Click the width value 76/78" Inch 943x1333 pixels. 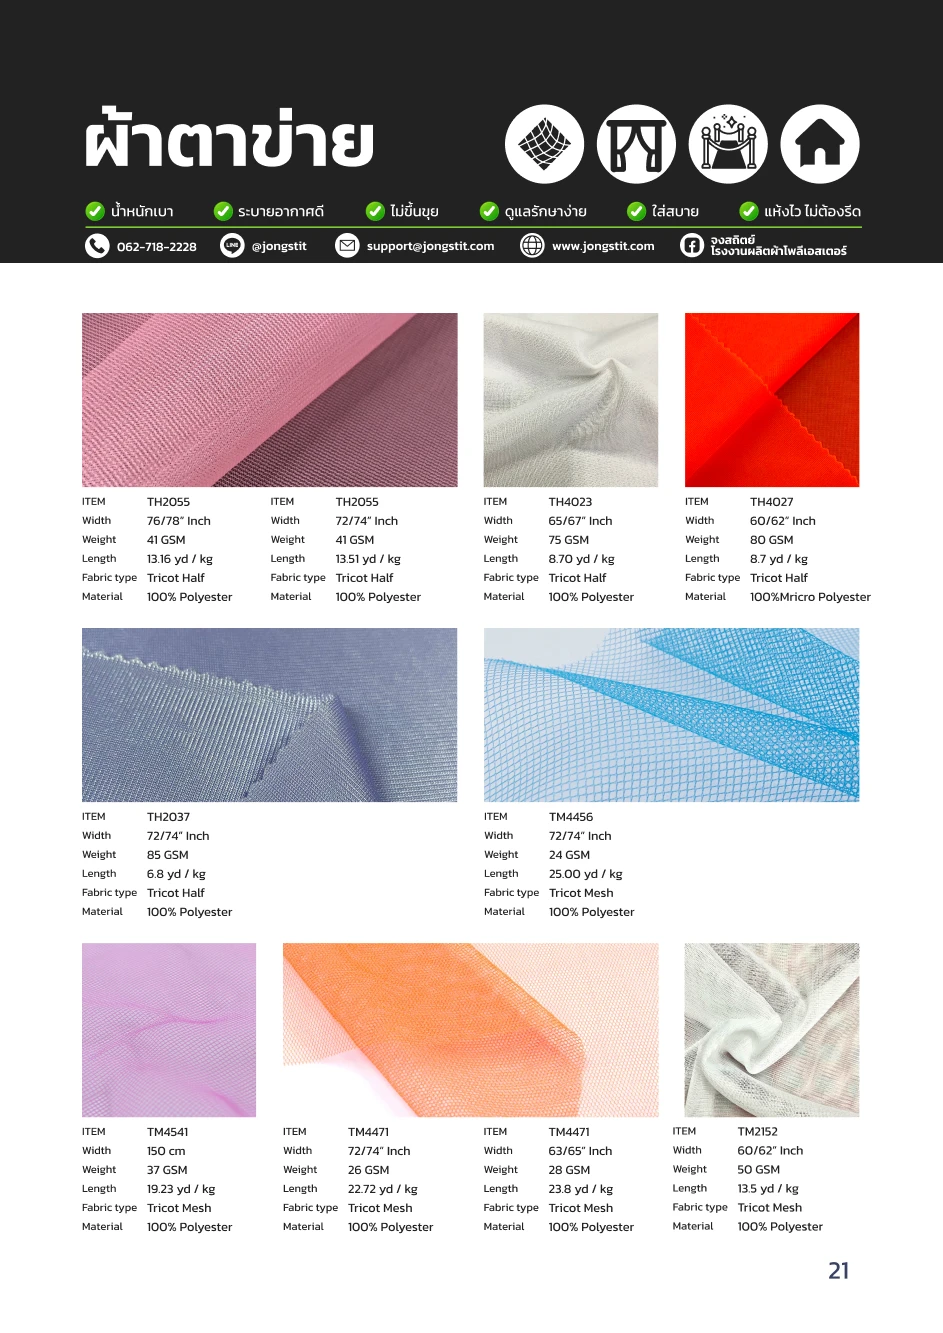179,521
